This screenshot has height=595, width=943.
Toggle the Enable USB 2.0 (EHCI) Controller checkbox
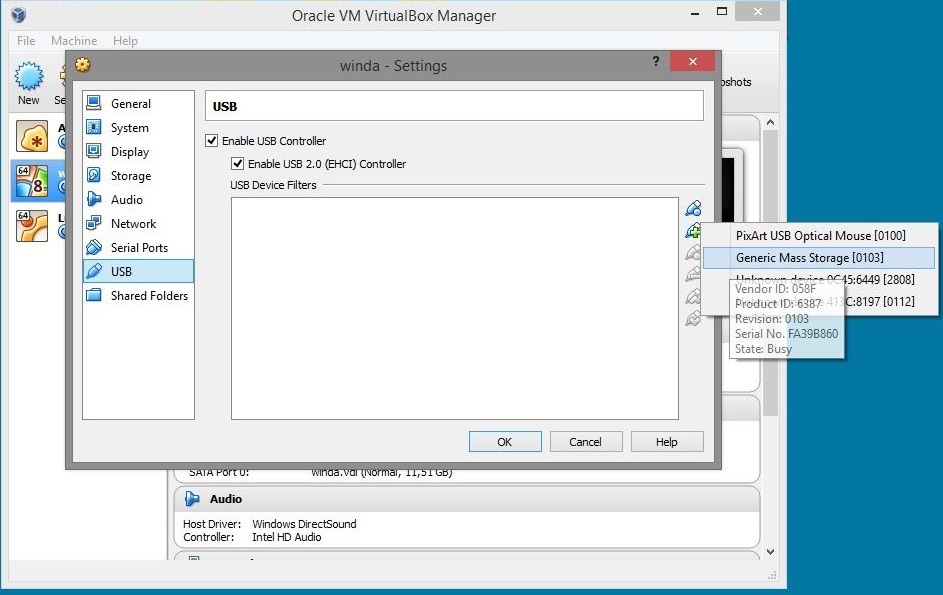point(238,164)
